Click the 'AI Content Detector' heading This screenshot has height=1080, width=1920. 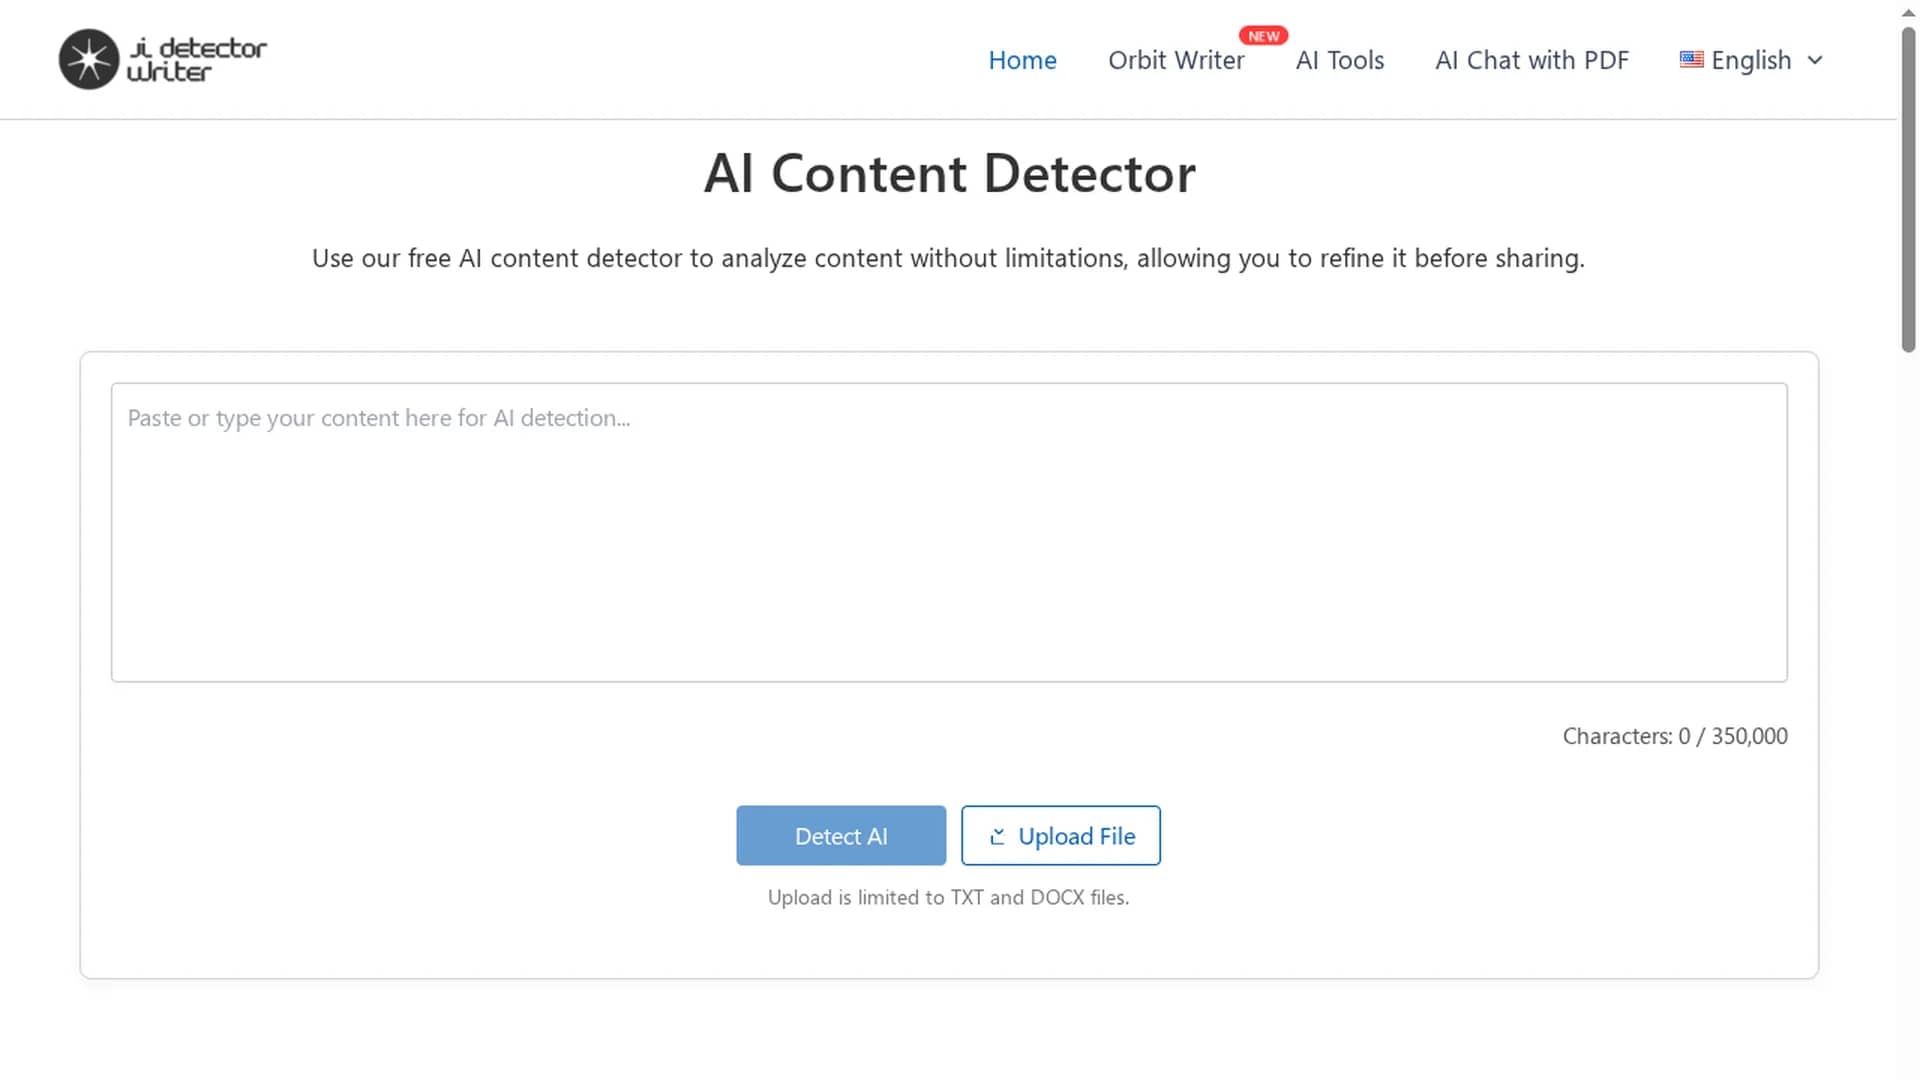[x=949, y=173]
